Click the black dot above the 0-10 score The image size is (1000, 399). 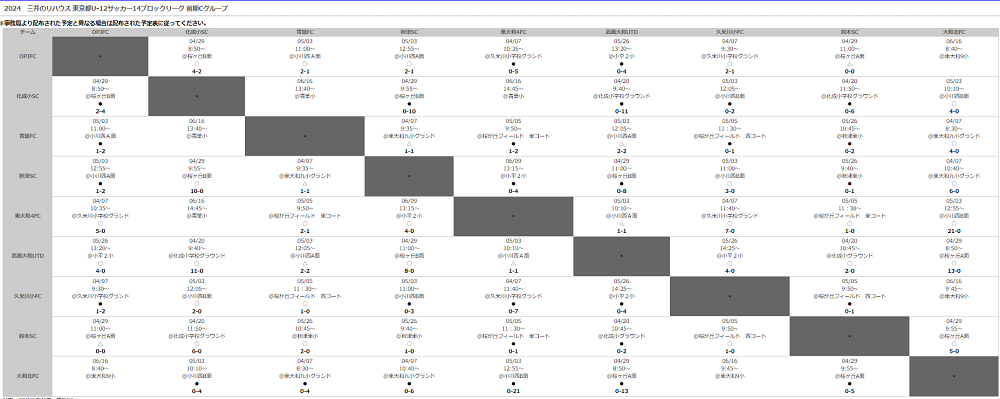tap(409, 103)
